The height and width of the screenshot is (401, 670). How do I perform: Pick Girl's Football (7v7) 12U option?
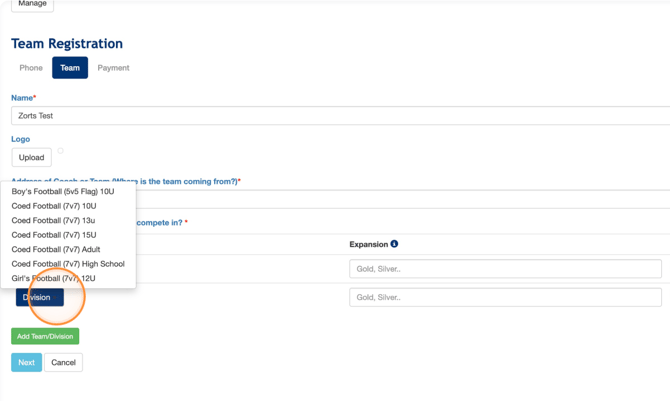[x=54, y=278]
